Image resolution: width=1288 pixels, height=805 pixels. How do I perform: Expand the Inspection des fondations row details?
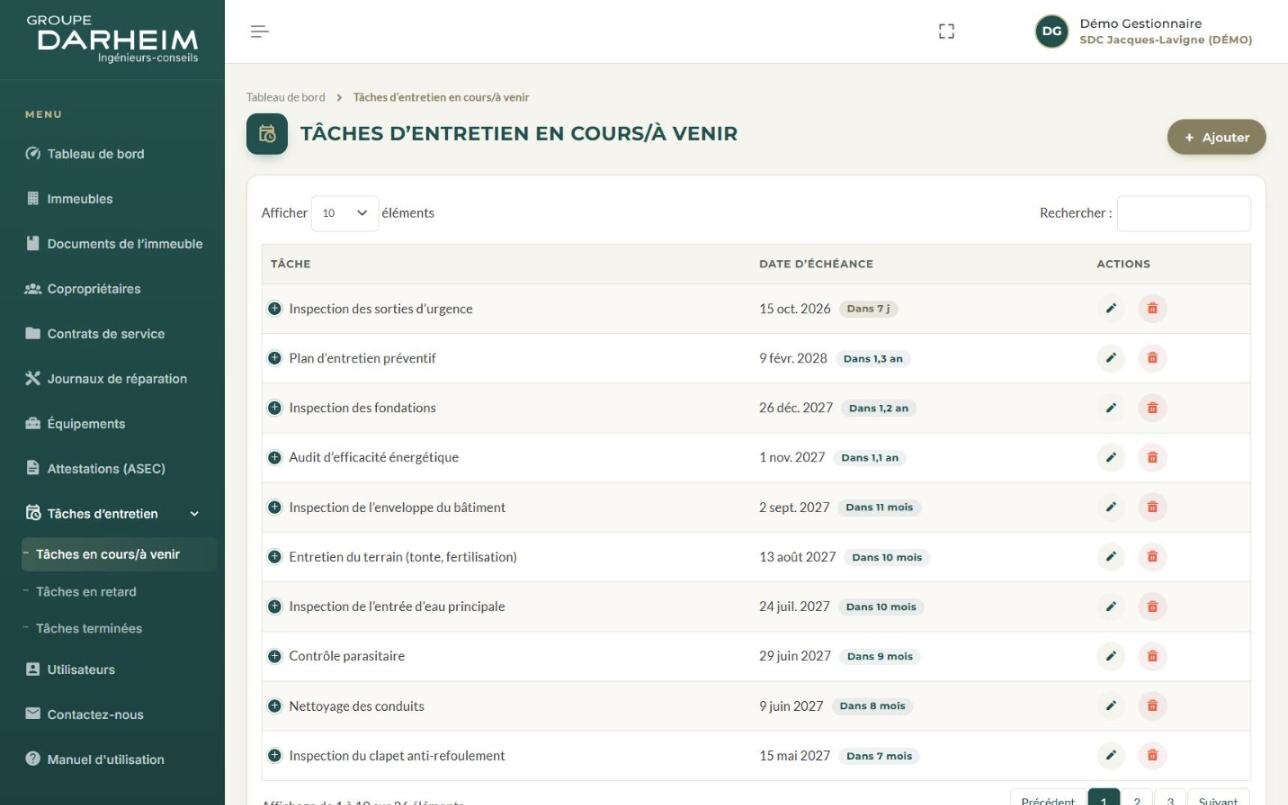(x=275, y=408)
